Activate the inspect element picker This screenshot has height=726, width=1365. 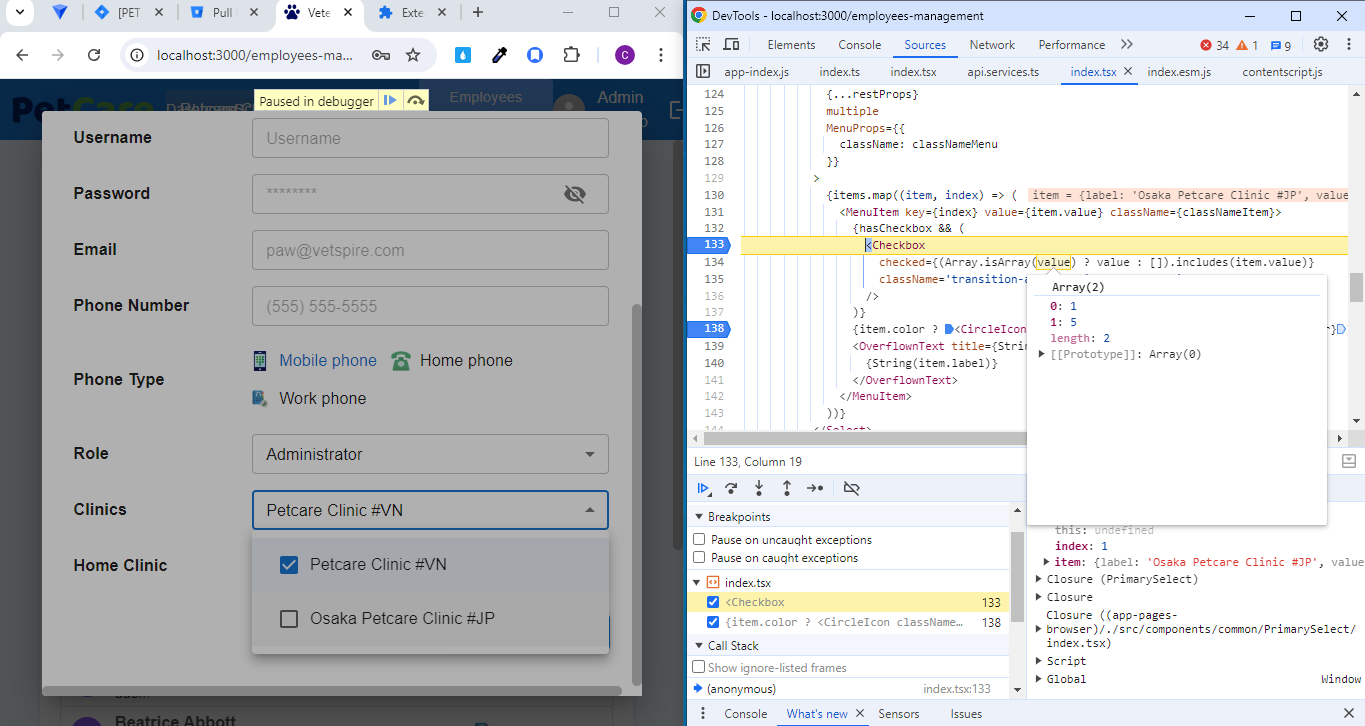click(x=704, y=45)
